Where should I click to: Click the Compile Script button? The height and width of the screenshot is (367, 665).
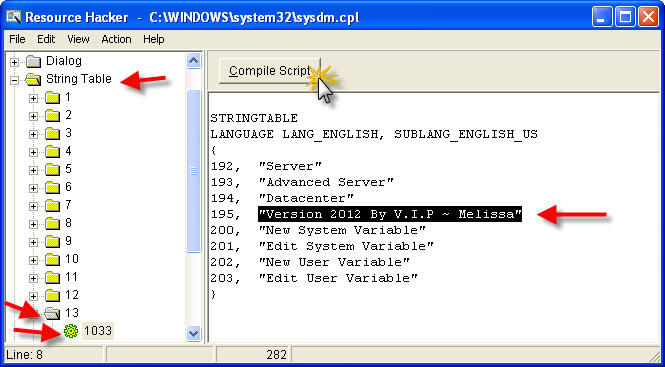coord(270,71)
